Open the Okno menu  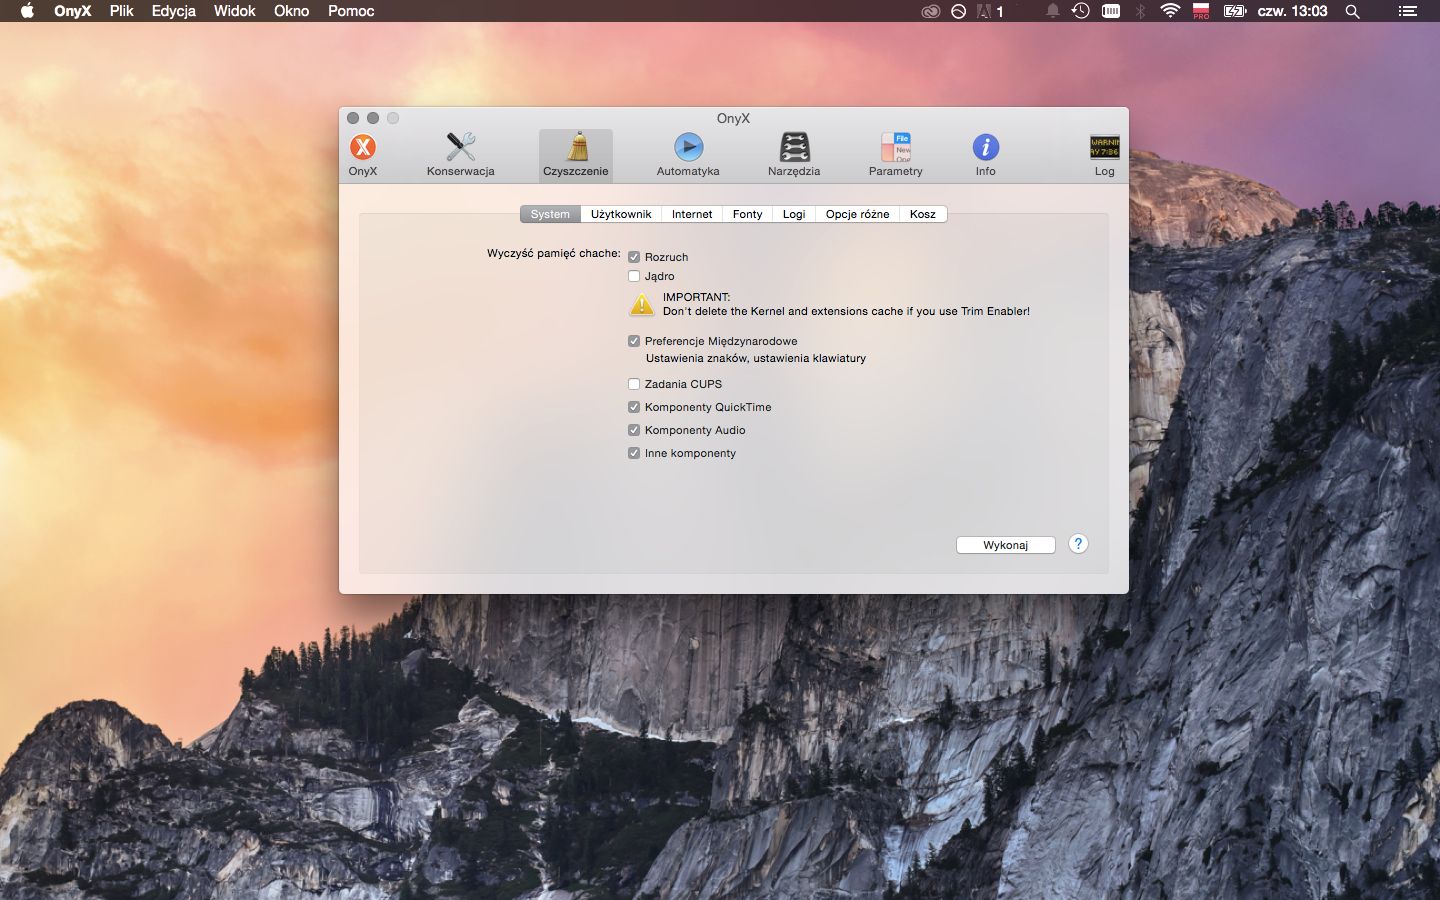point(292,11)
